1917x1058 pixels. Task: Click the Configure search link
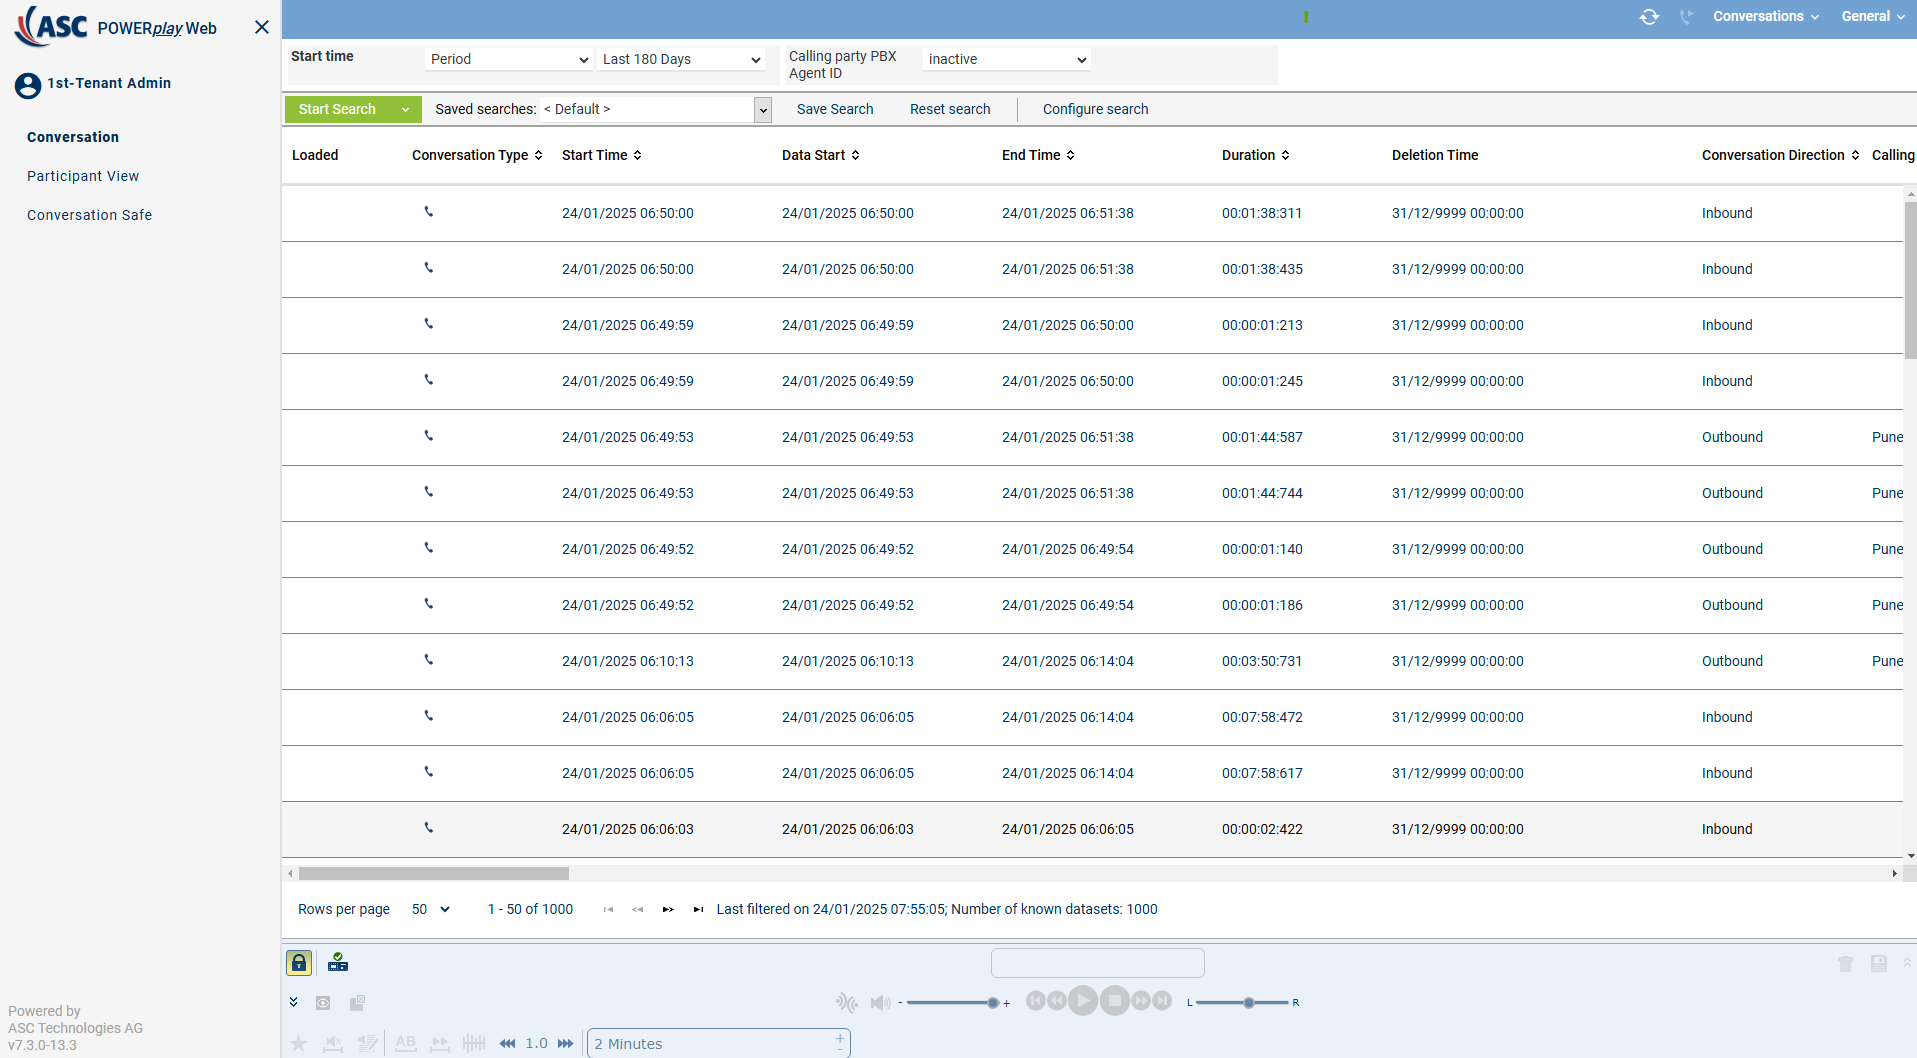1095,109
